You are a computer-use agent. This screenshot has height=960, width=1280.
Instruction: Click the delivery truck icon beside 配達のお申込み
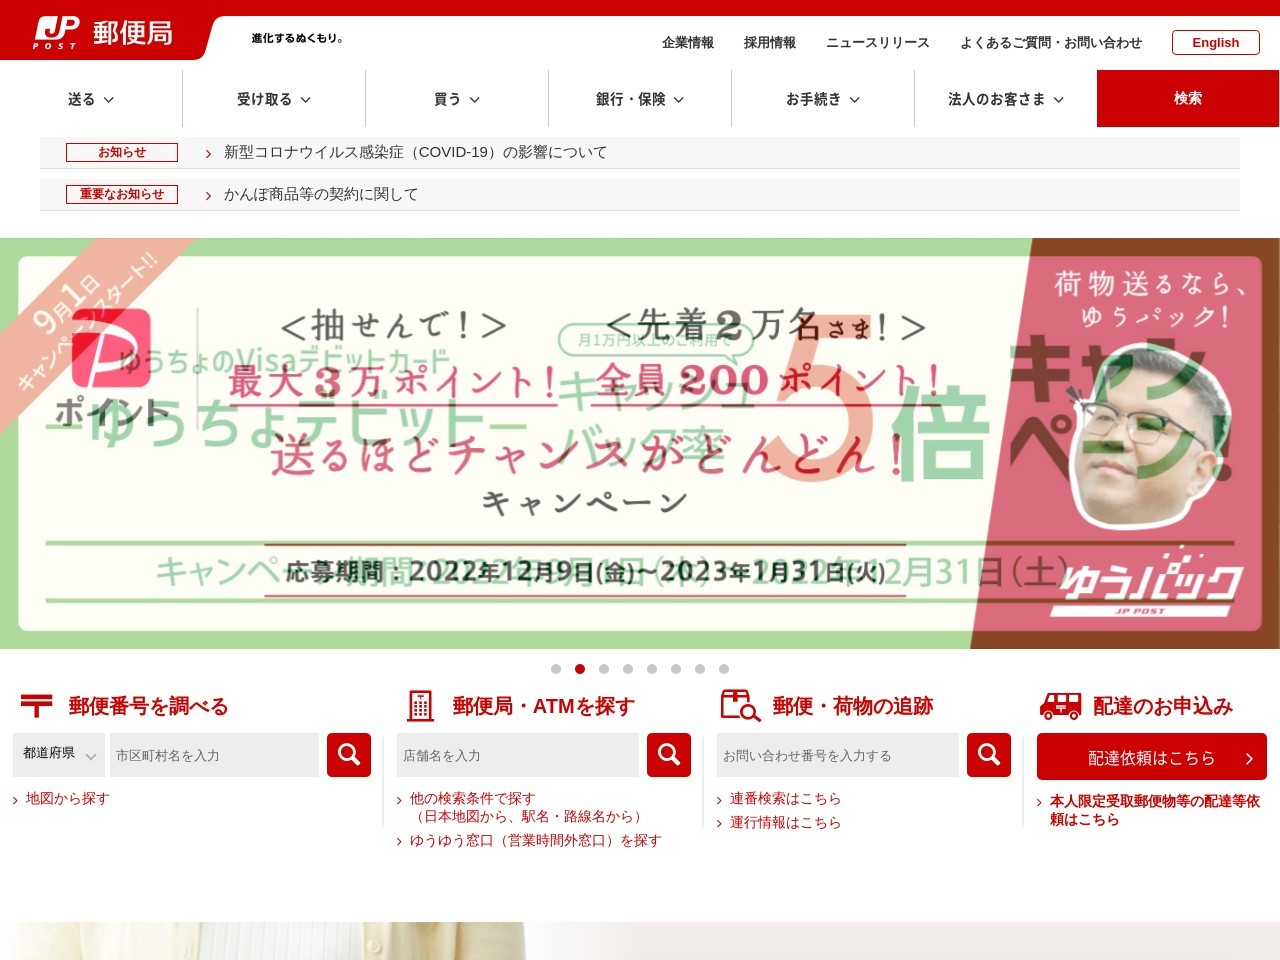1061,706
